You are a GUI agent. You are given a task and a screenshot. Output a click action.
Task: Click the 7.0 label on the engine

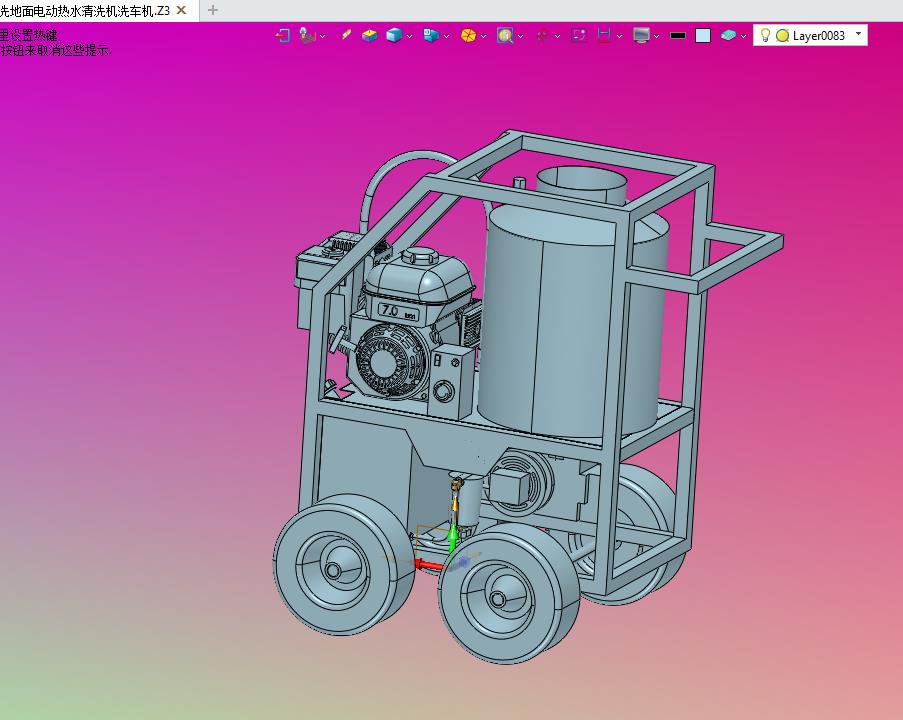pyautogui.click(x=390, y=310)
